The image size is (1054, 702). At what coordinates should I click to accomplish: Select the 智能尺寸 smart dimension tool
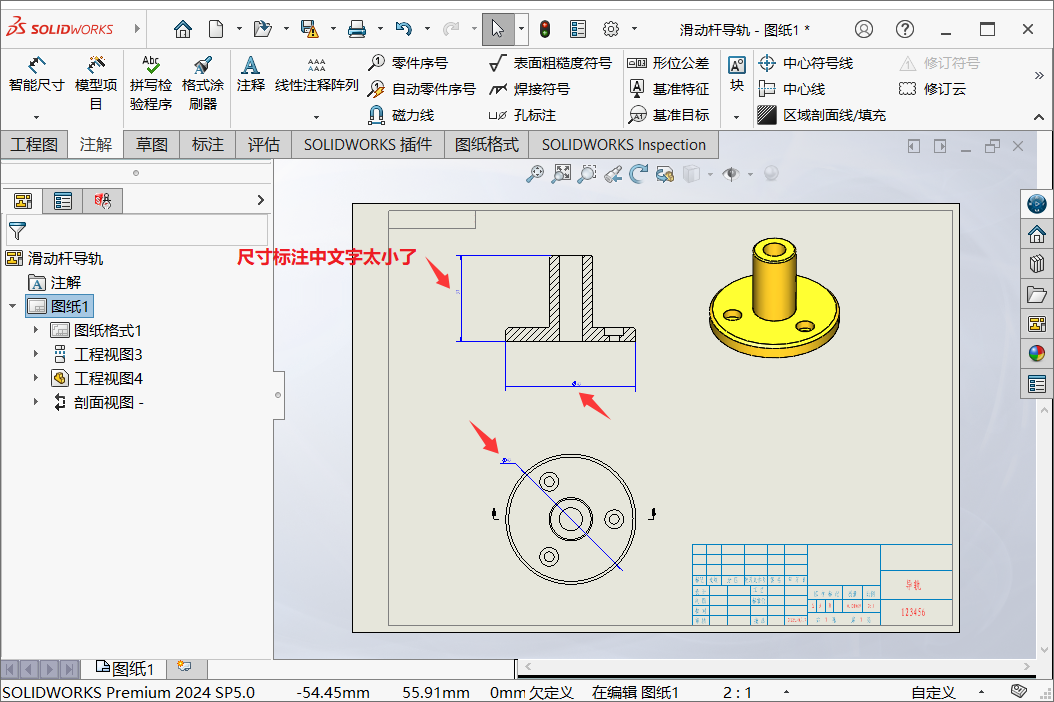click(x=36, y=75)
